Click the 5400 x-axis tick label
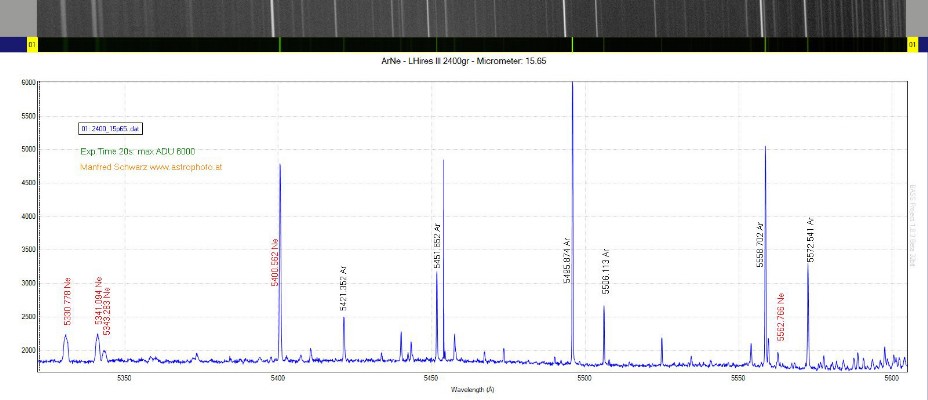This screenshot has width=928, height=400. [278, 377]
